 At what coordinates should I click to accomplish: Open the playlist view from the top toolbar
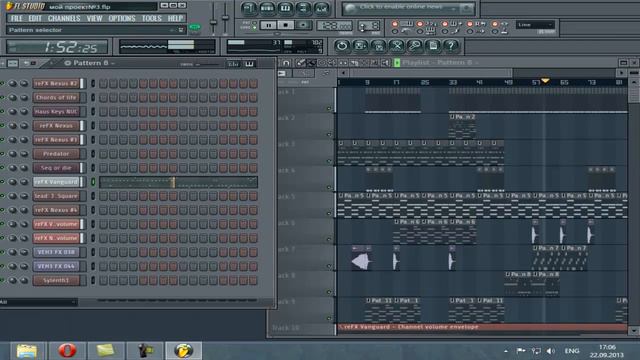249,8
